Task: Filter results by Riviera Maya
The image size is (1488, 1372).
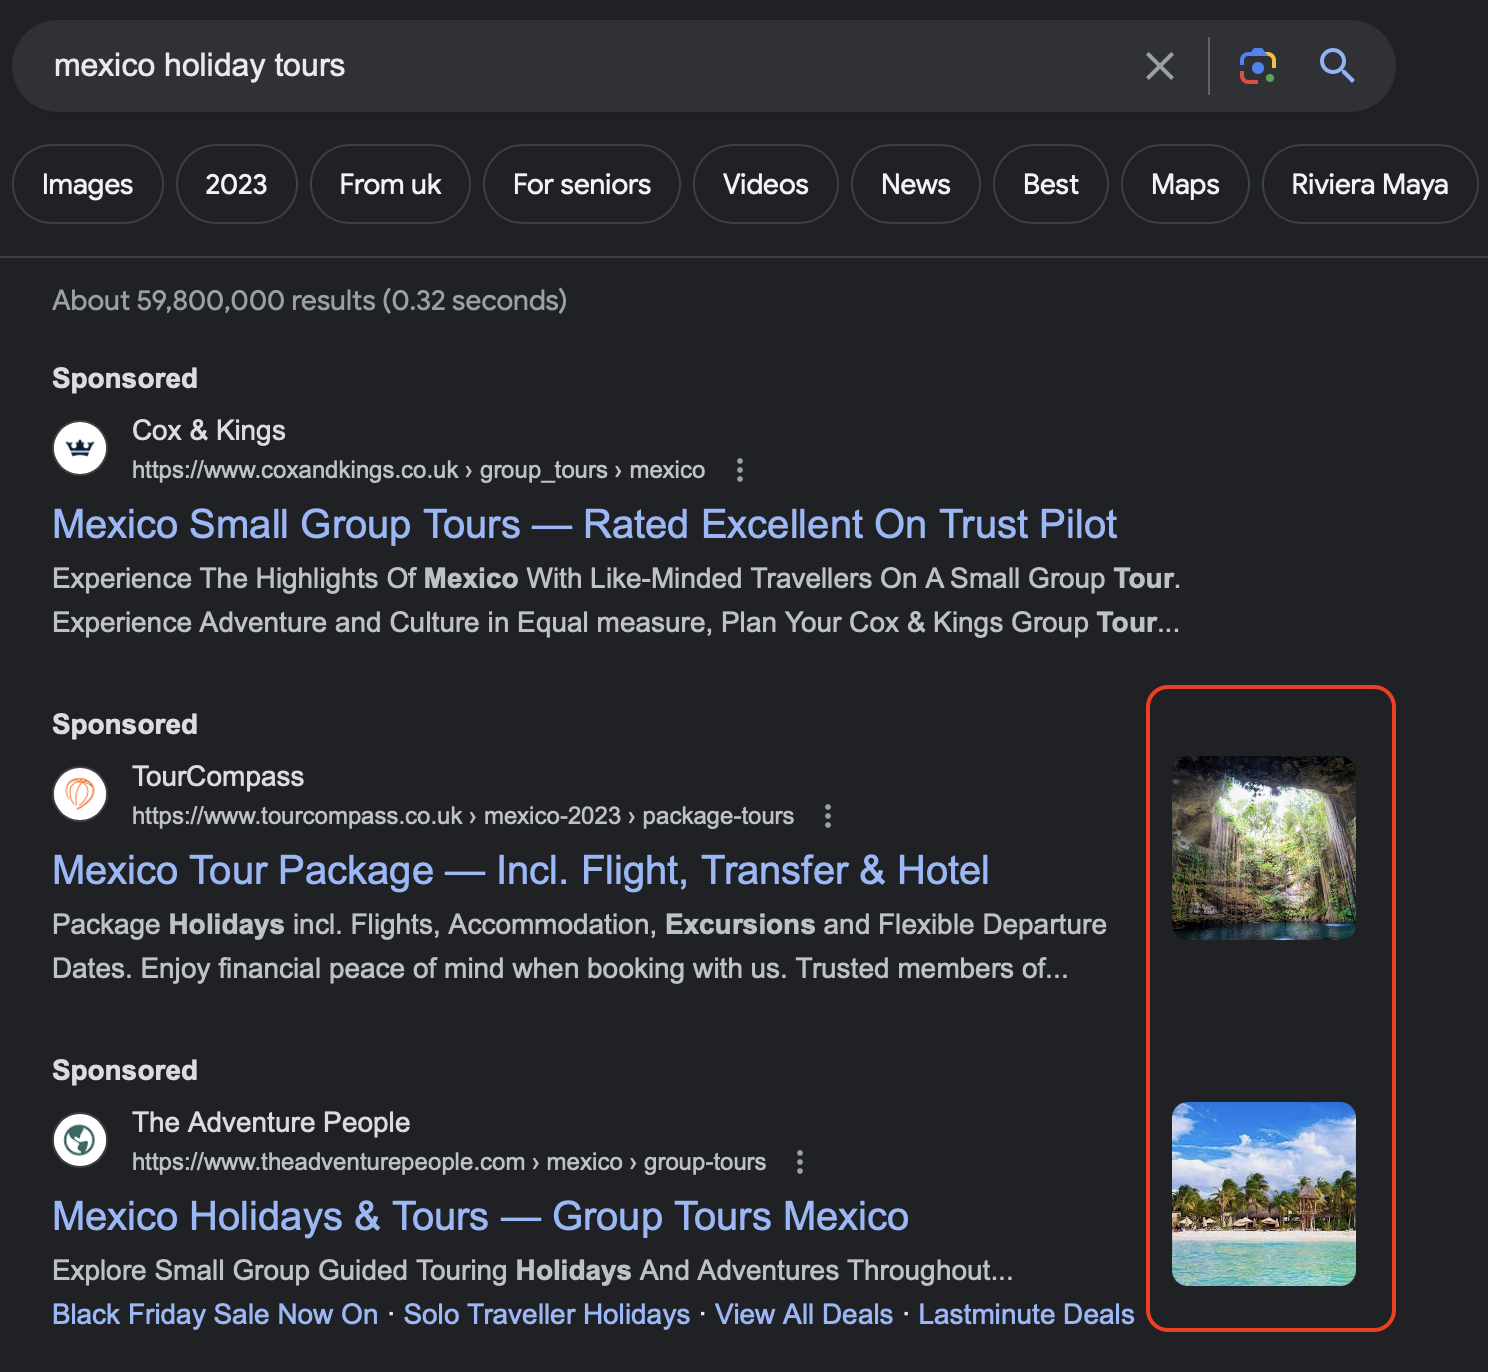Action: coord(1369,184)
